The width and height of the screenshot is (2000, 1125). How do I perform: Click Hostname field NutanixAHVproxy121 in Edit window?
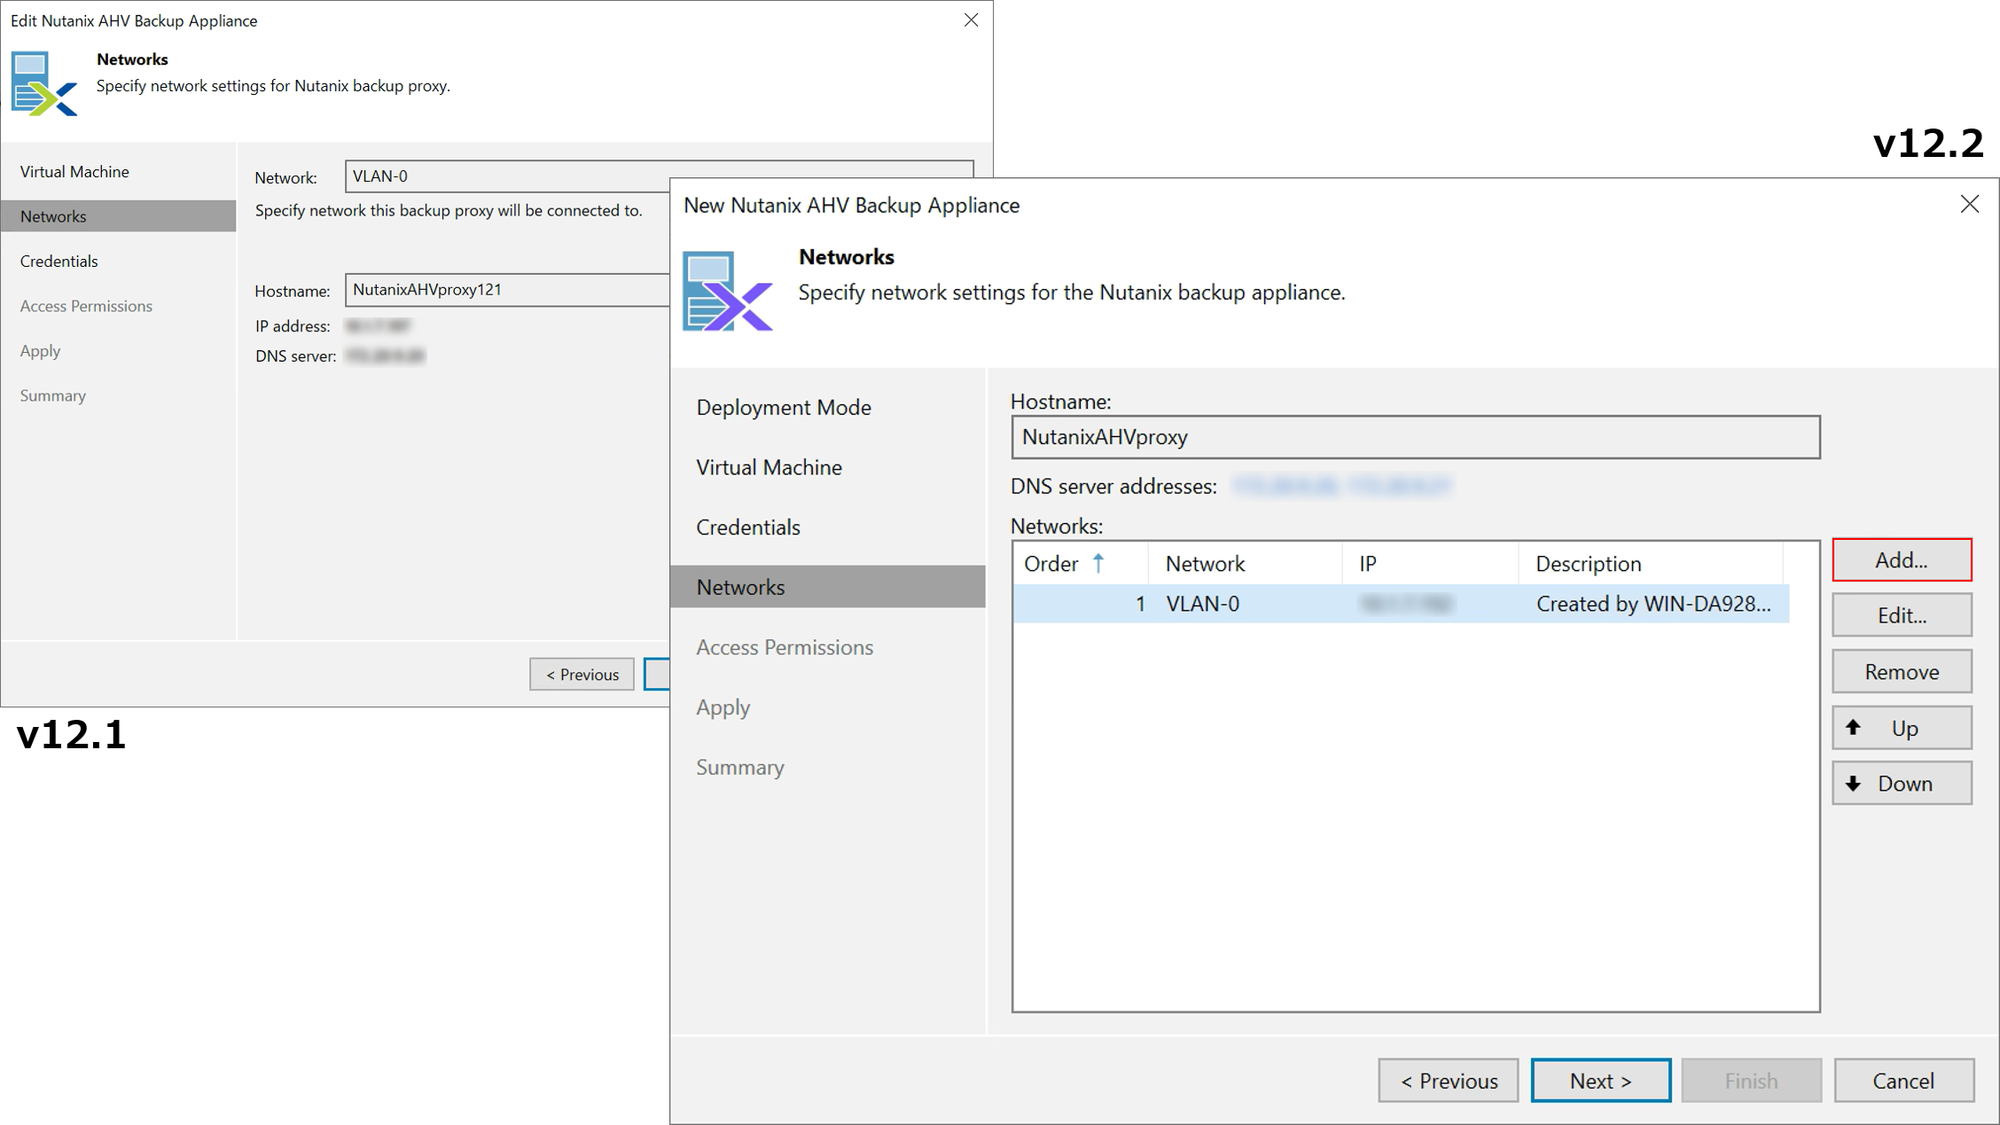click(x=508, y=290)
